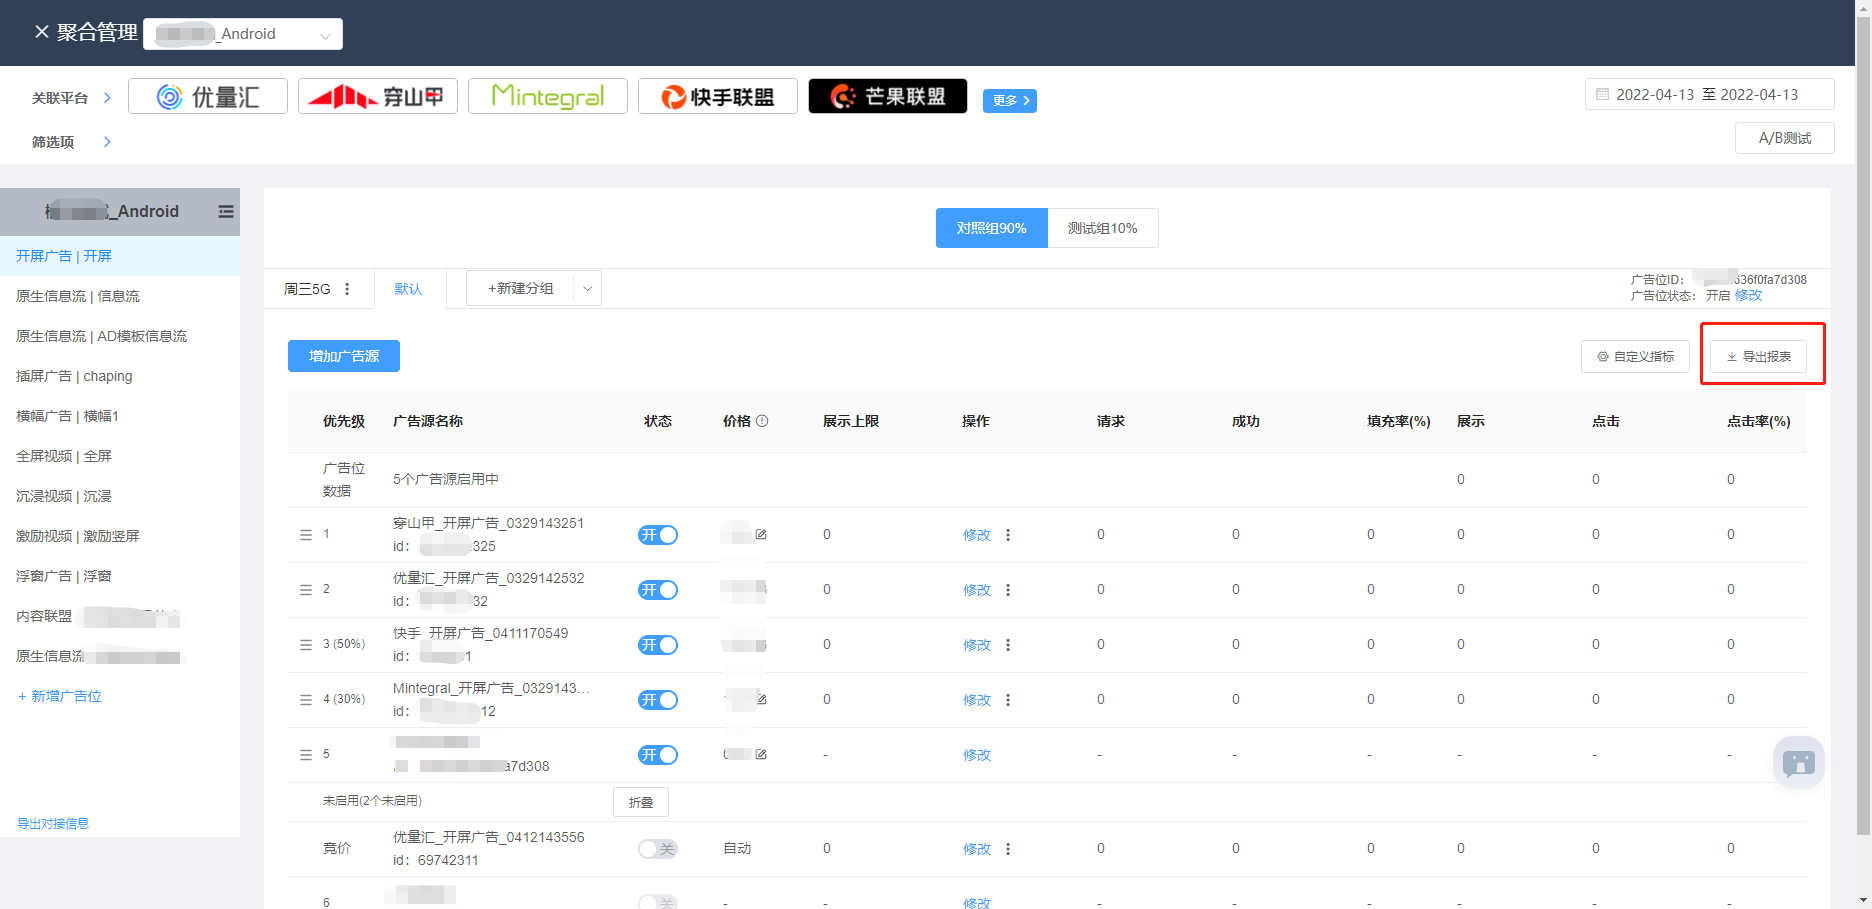
Task: Open the floating chat support icon
Action: 1799,763
